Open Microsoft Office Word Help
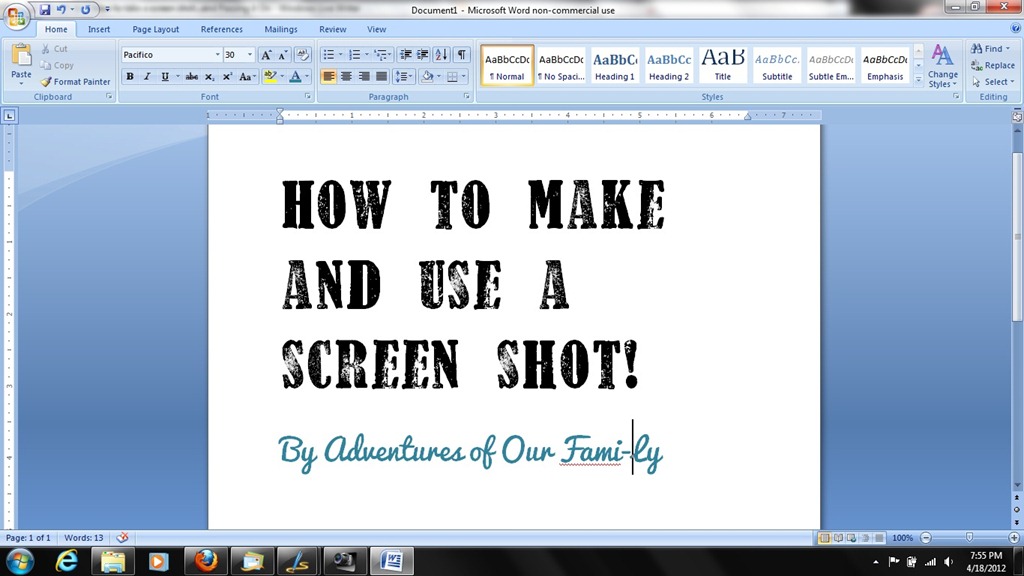Image resolution: width=1024 pixels, height=576 pixels. click(1016, 29)
